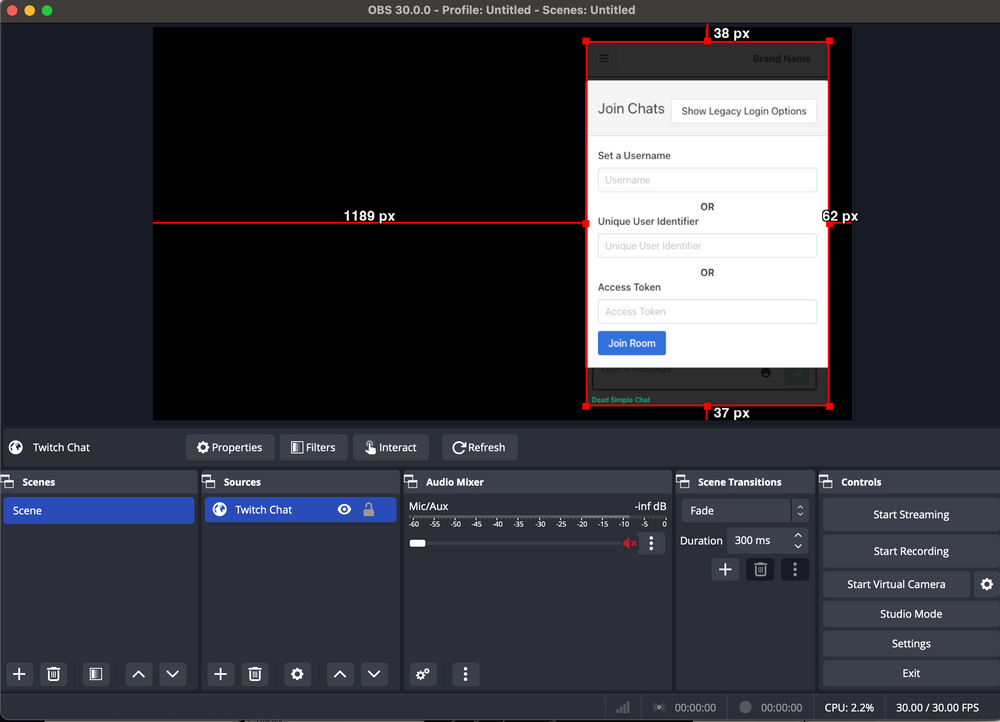1000x722 pixels.
Task: Refresh the Twitch Chat browser source
Action: point(479,447)
